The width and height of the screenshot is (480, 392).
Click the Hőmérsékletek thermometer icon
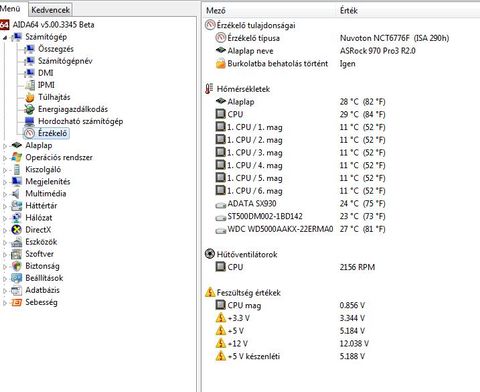tap(209, 89)
